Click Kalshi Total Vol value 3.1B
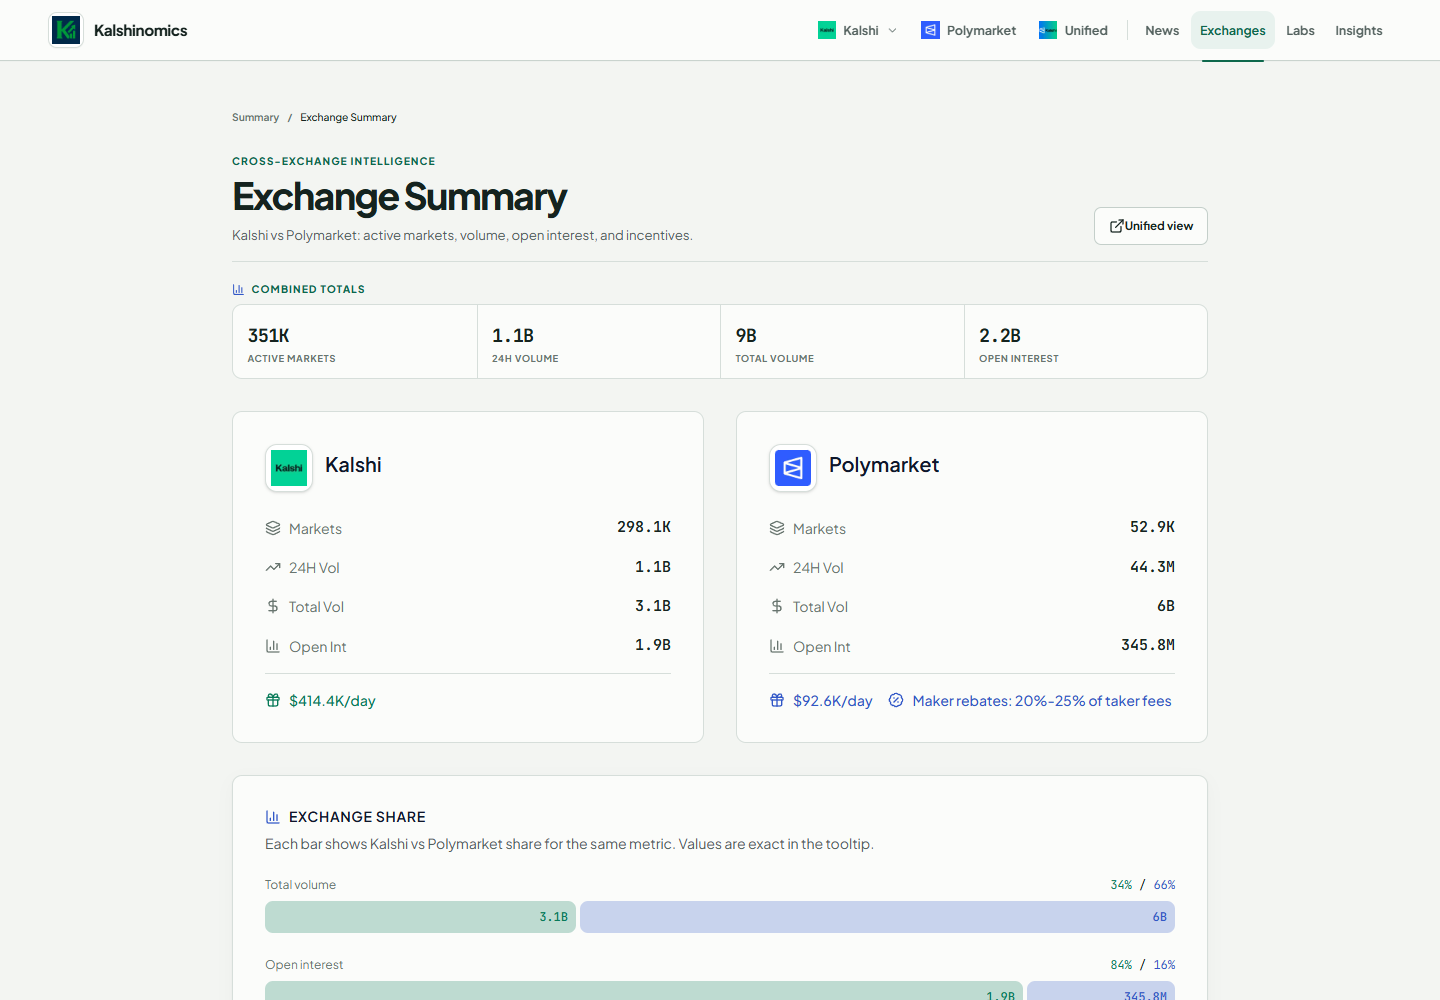 tap(653, 606)
